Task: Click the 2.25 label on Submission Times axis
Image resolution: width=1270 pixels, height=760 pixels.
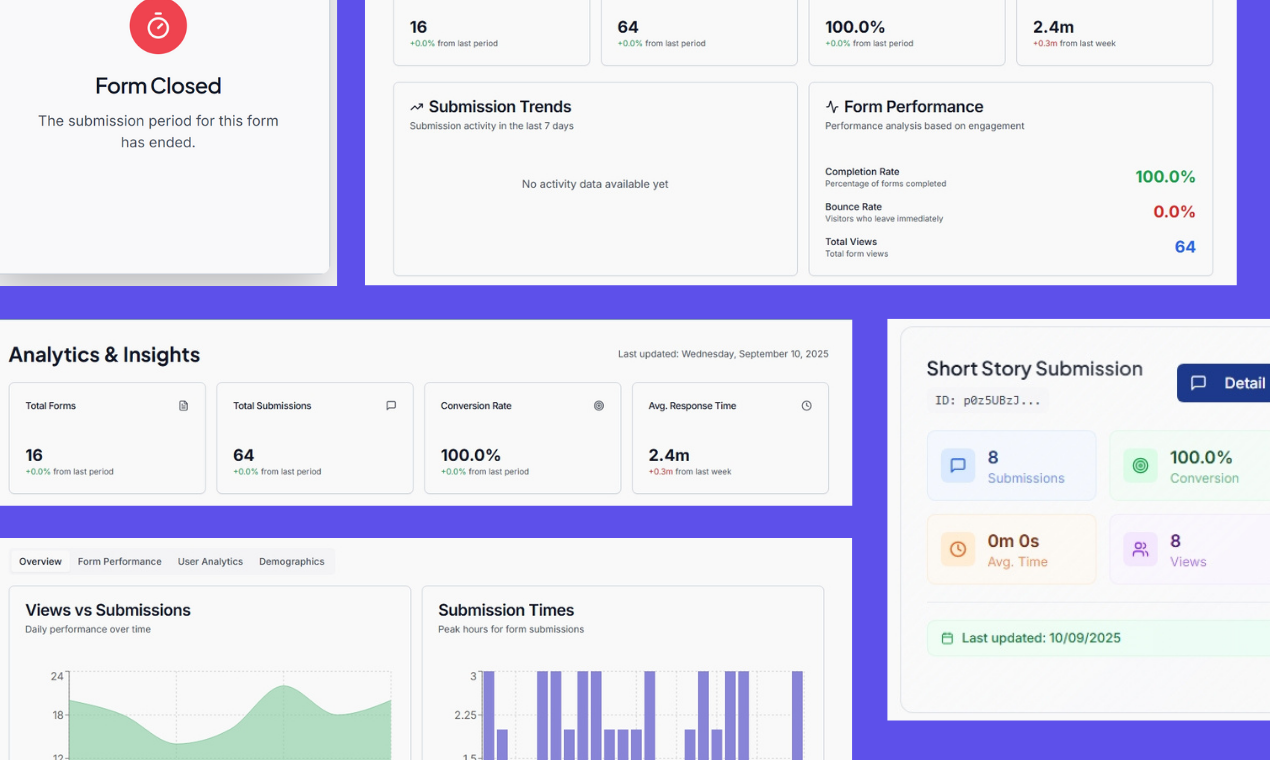Action: pyautogui.click(x=468, y=715)
